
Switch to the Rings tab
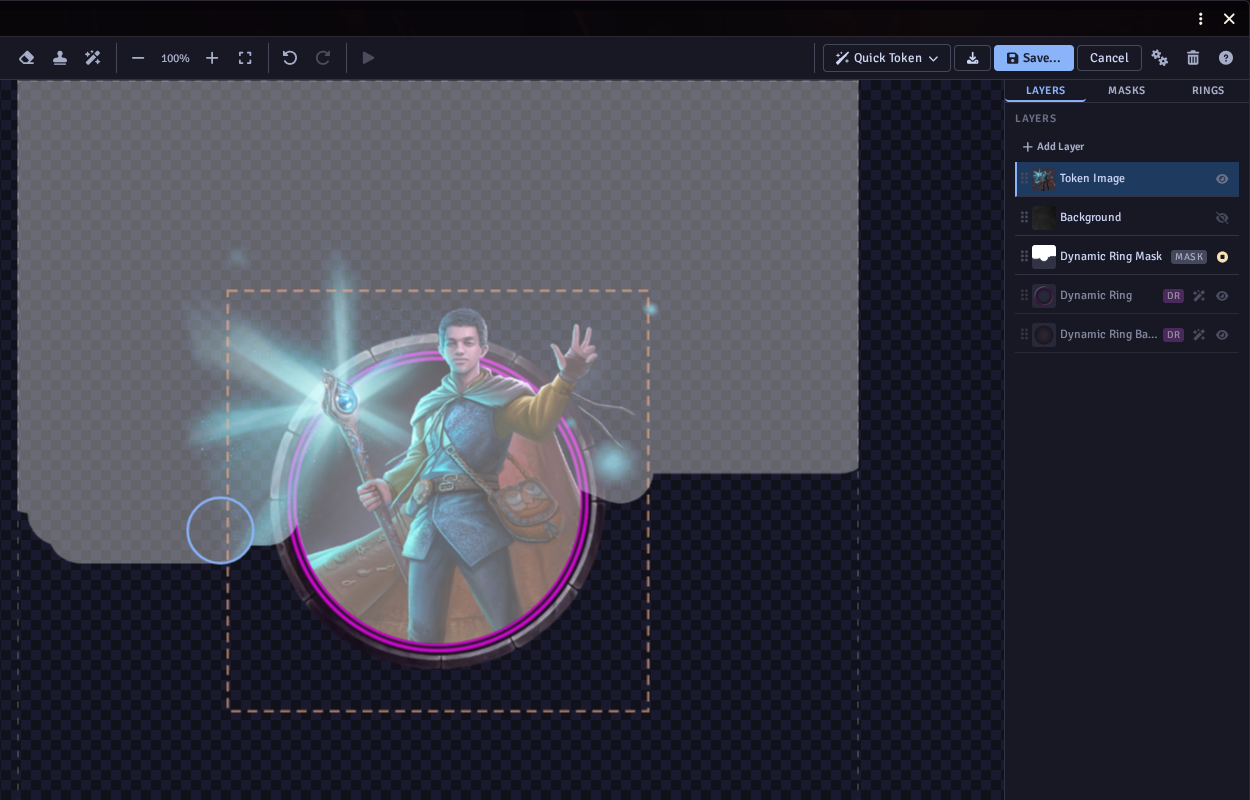(x=1208, y=91)
